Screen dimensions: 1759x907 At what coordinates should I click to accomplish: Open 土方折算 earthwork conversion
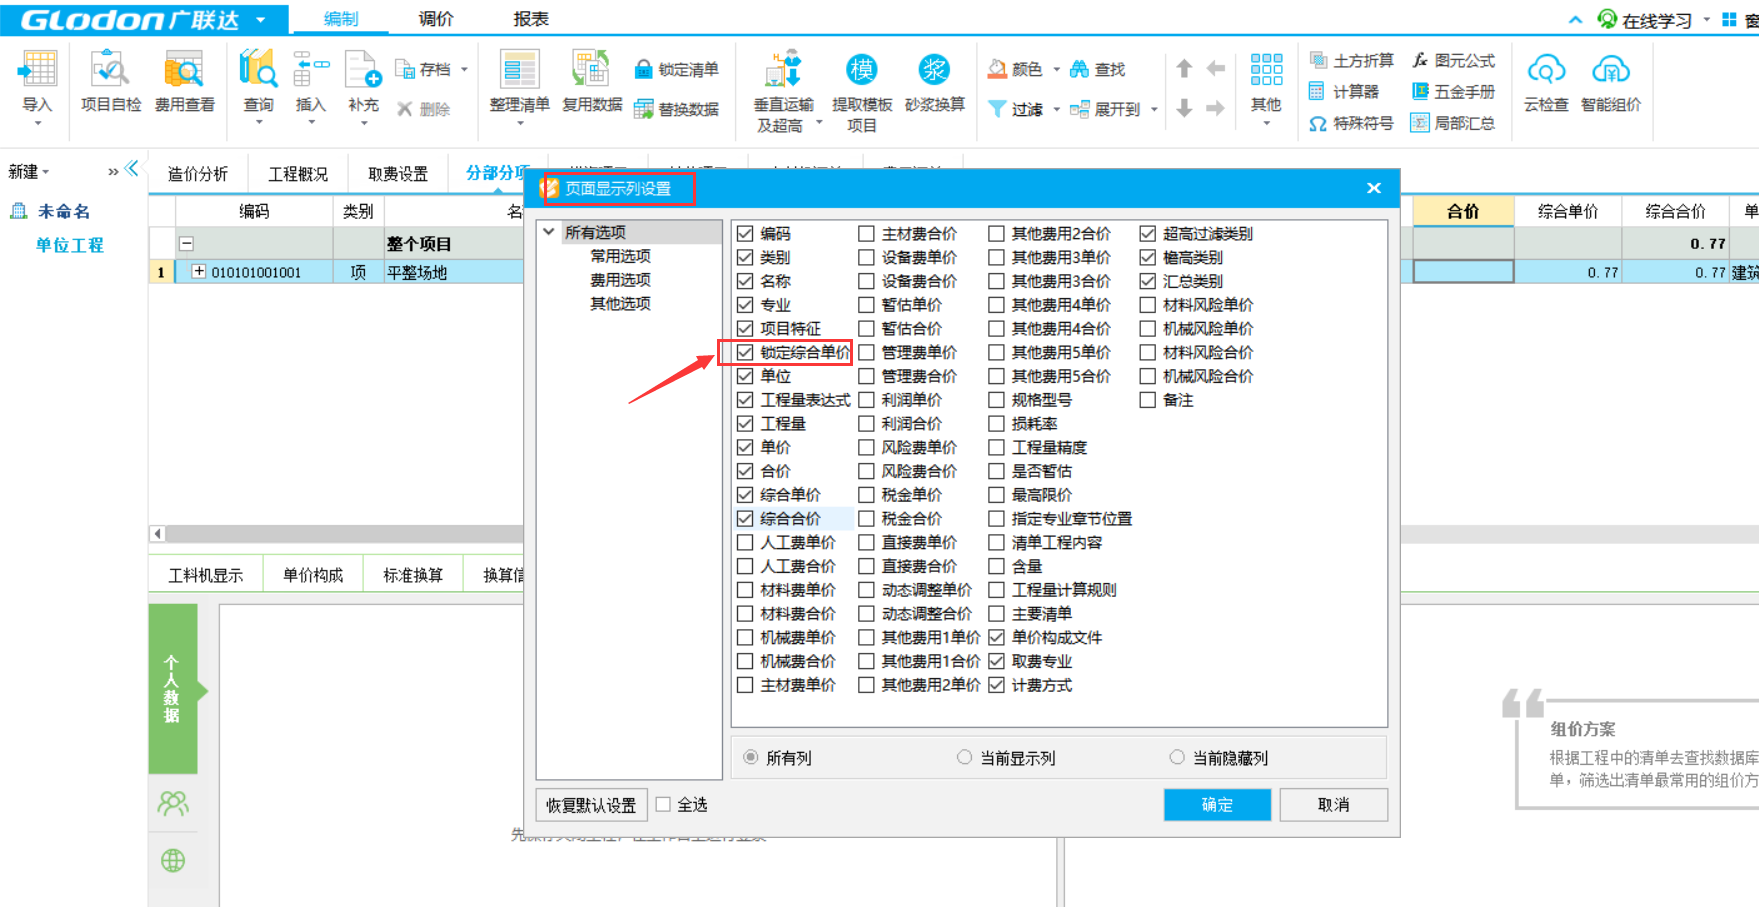coord(1352,61)
